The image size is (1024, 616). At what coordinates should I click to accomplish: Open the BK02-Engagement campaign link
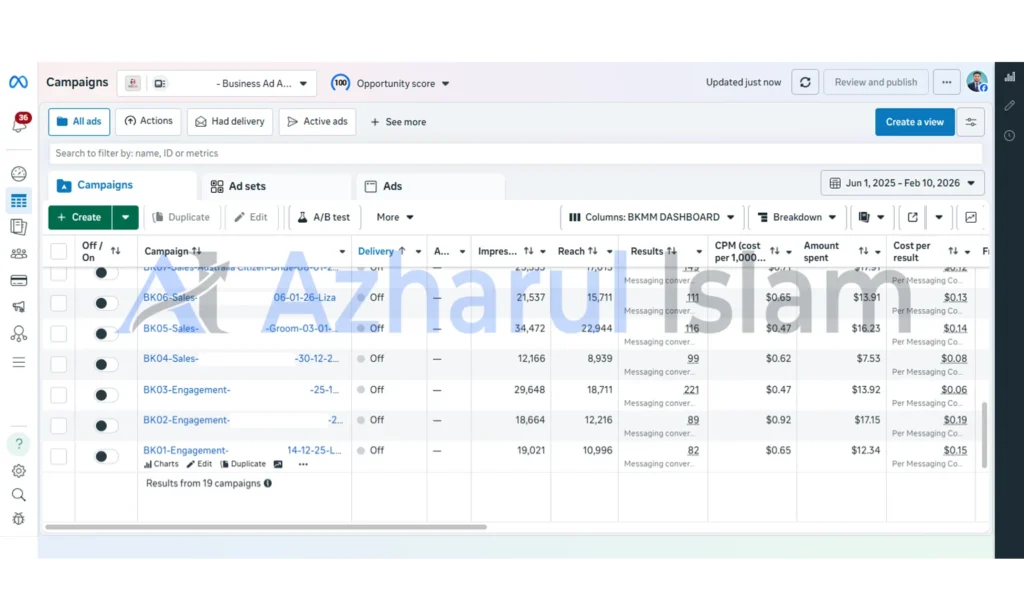pyautogui.click(x=187, y=420)
